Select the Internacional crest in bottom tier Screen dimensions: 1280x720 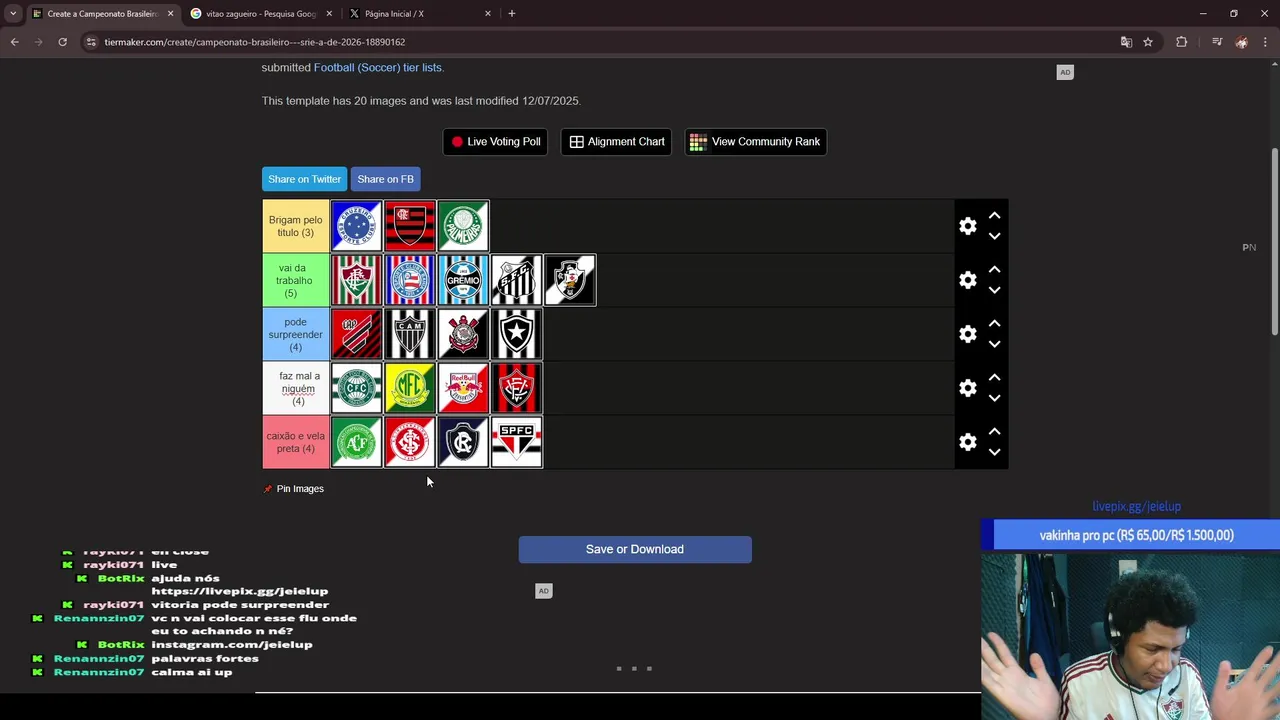click(410, 442)
